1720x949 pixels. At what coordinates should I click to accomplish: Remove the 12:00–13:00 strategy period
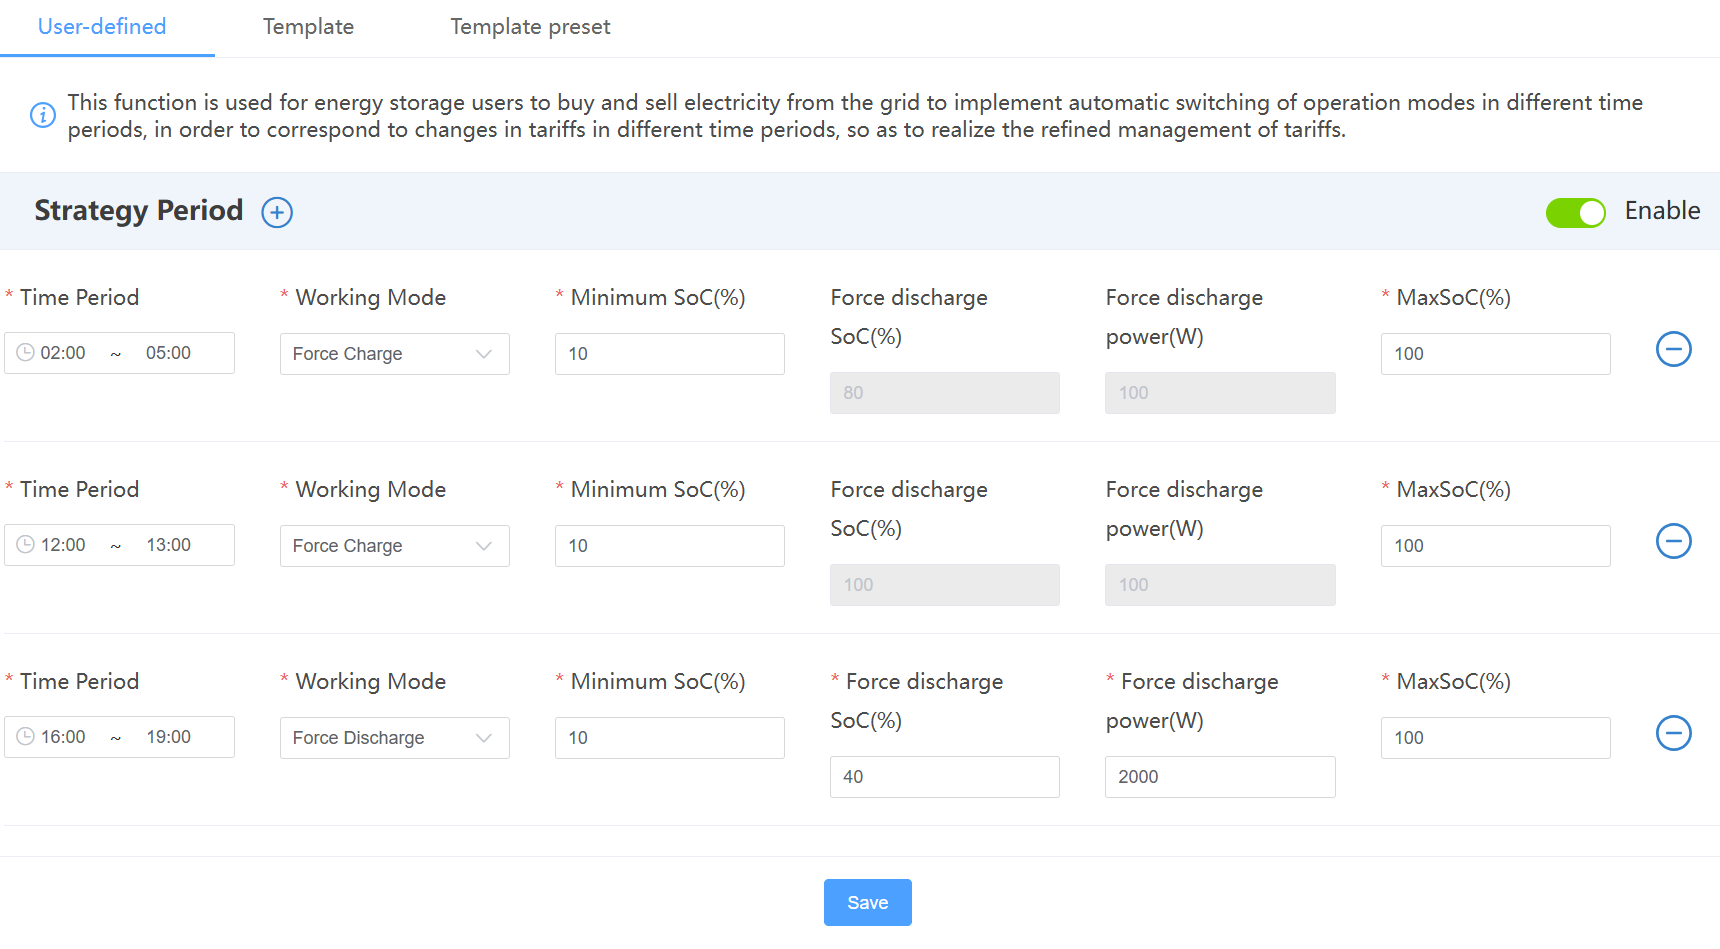pyautogui.click(x=1673, y=541)
